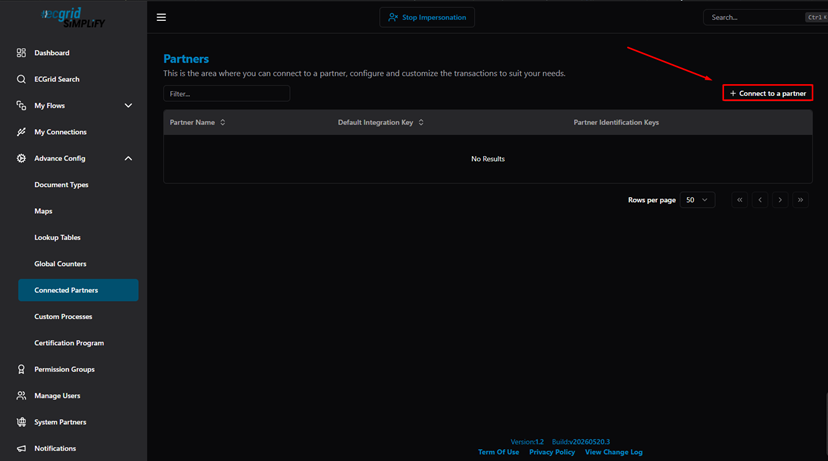Viewport: 828px width, 461px height.
Task: Click the Advance Config gear icon
Action: (21, 158)
